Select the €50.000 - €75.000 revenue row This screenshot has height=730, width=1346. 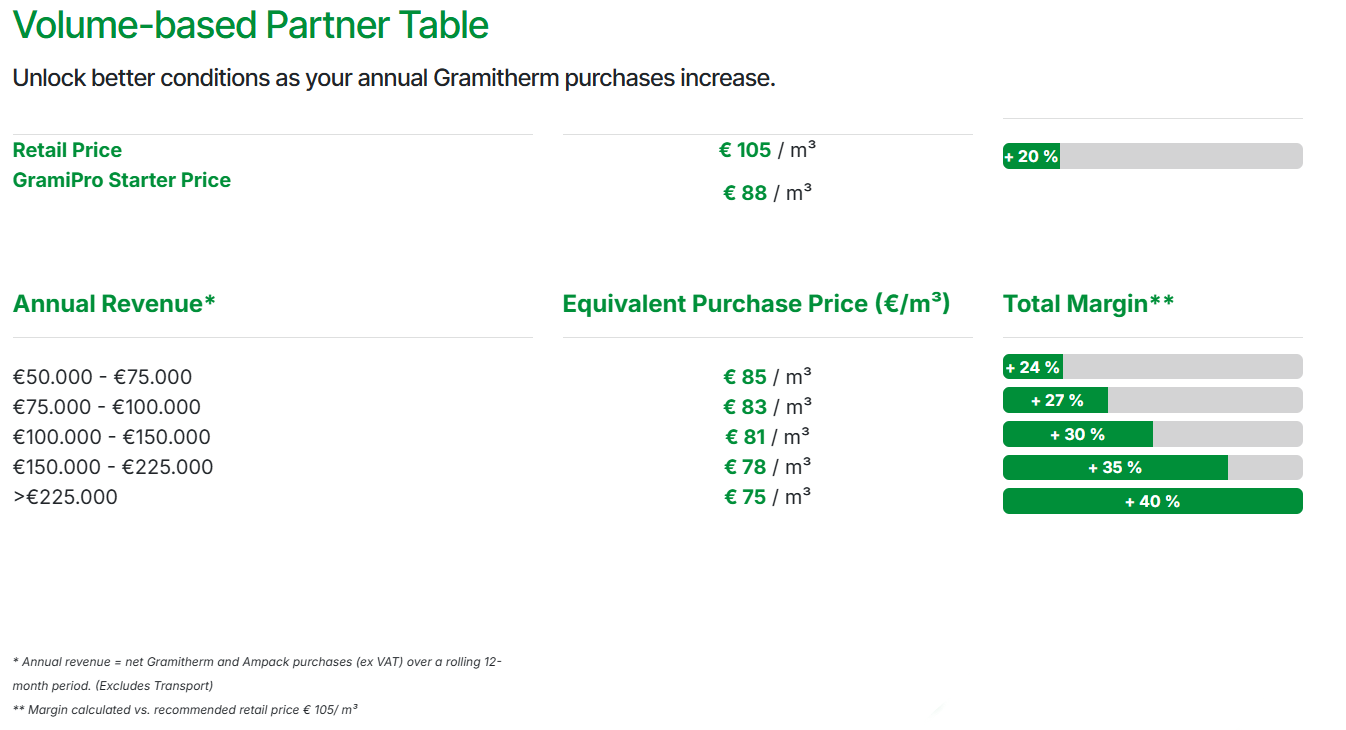pyautogui.click(x=102, y=377)
